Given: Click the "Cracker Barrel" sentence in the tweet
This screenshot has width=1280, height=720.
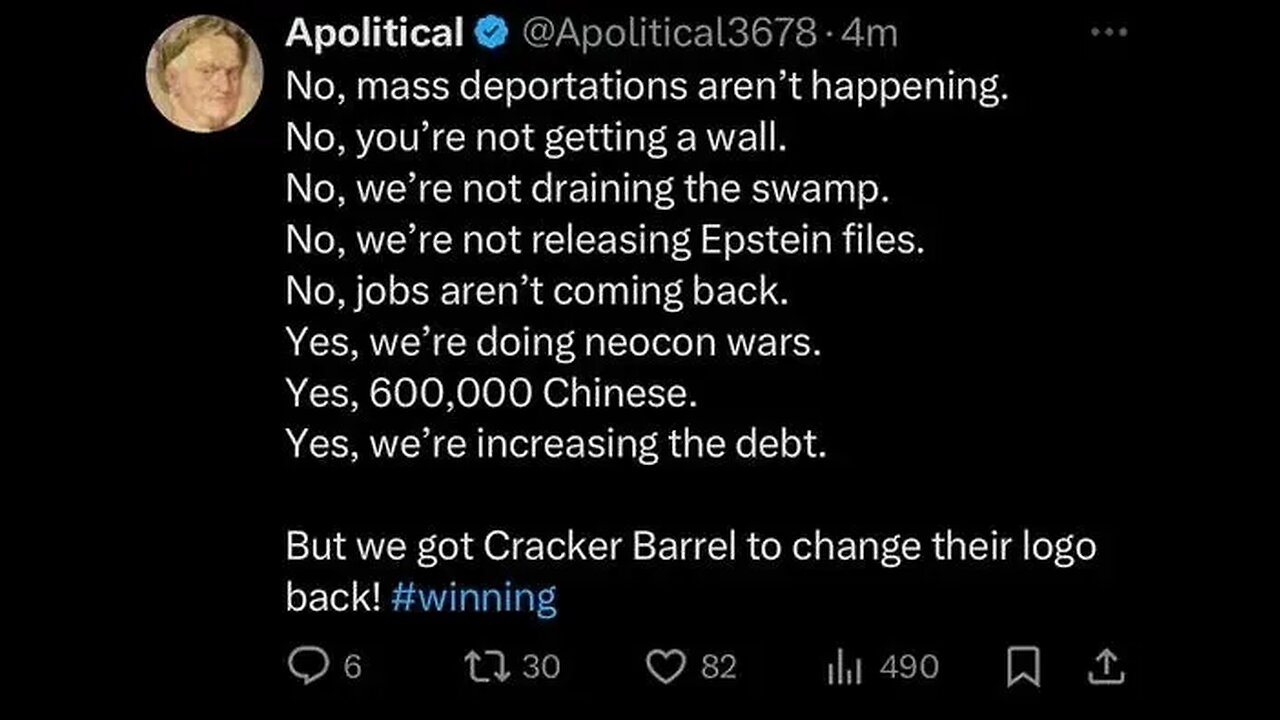Looking at the screenshot, I should (690, 547).
